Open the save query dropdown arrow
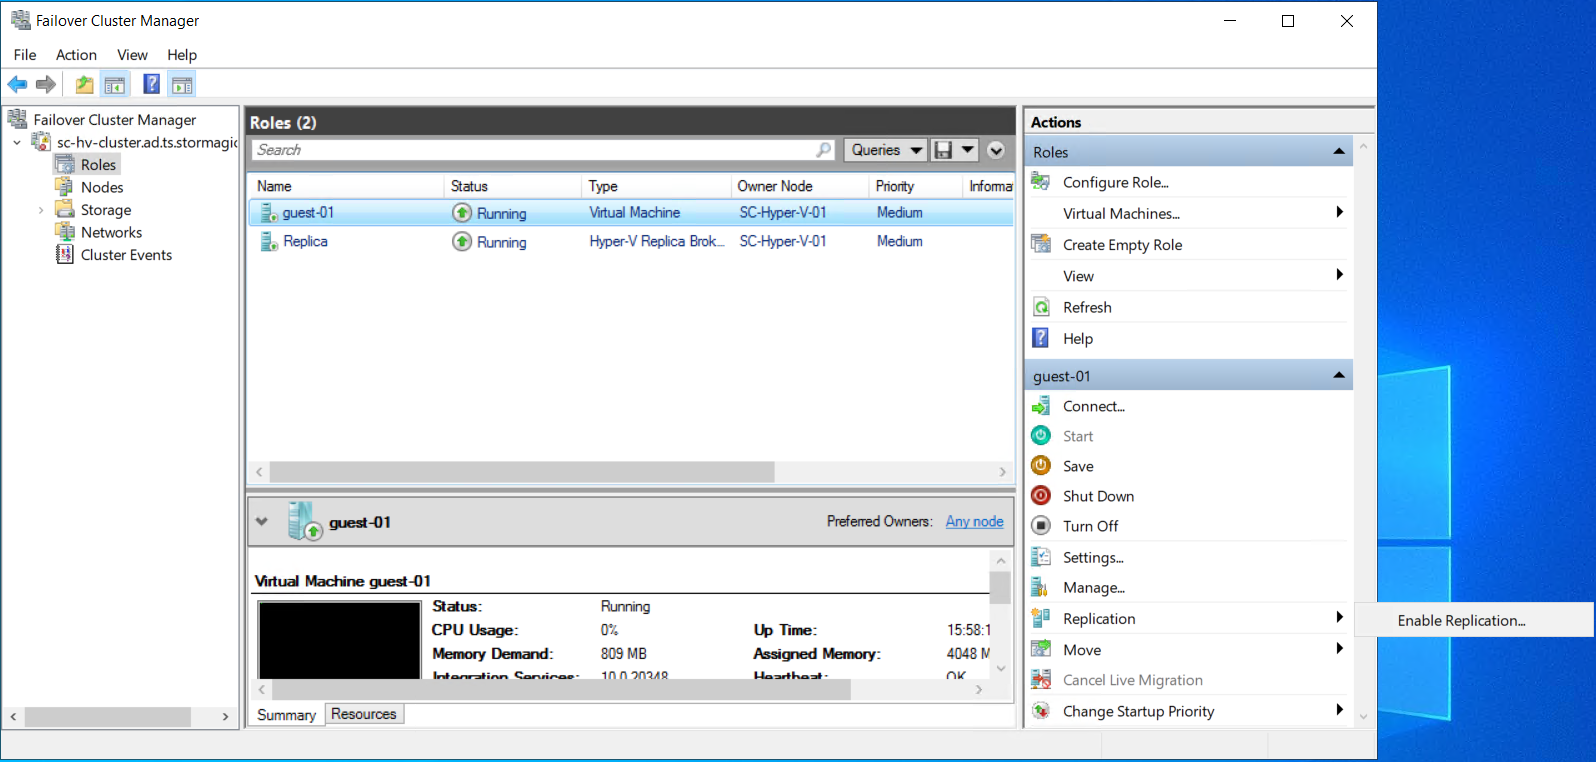Screen dimensions: 1596x762 [x=967, y=150]
